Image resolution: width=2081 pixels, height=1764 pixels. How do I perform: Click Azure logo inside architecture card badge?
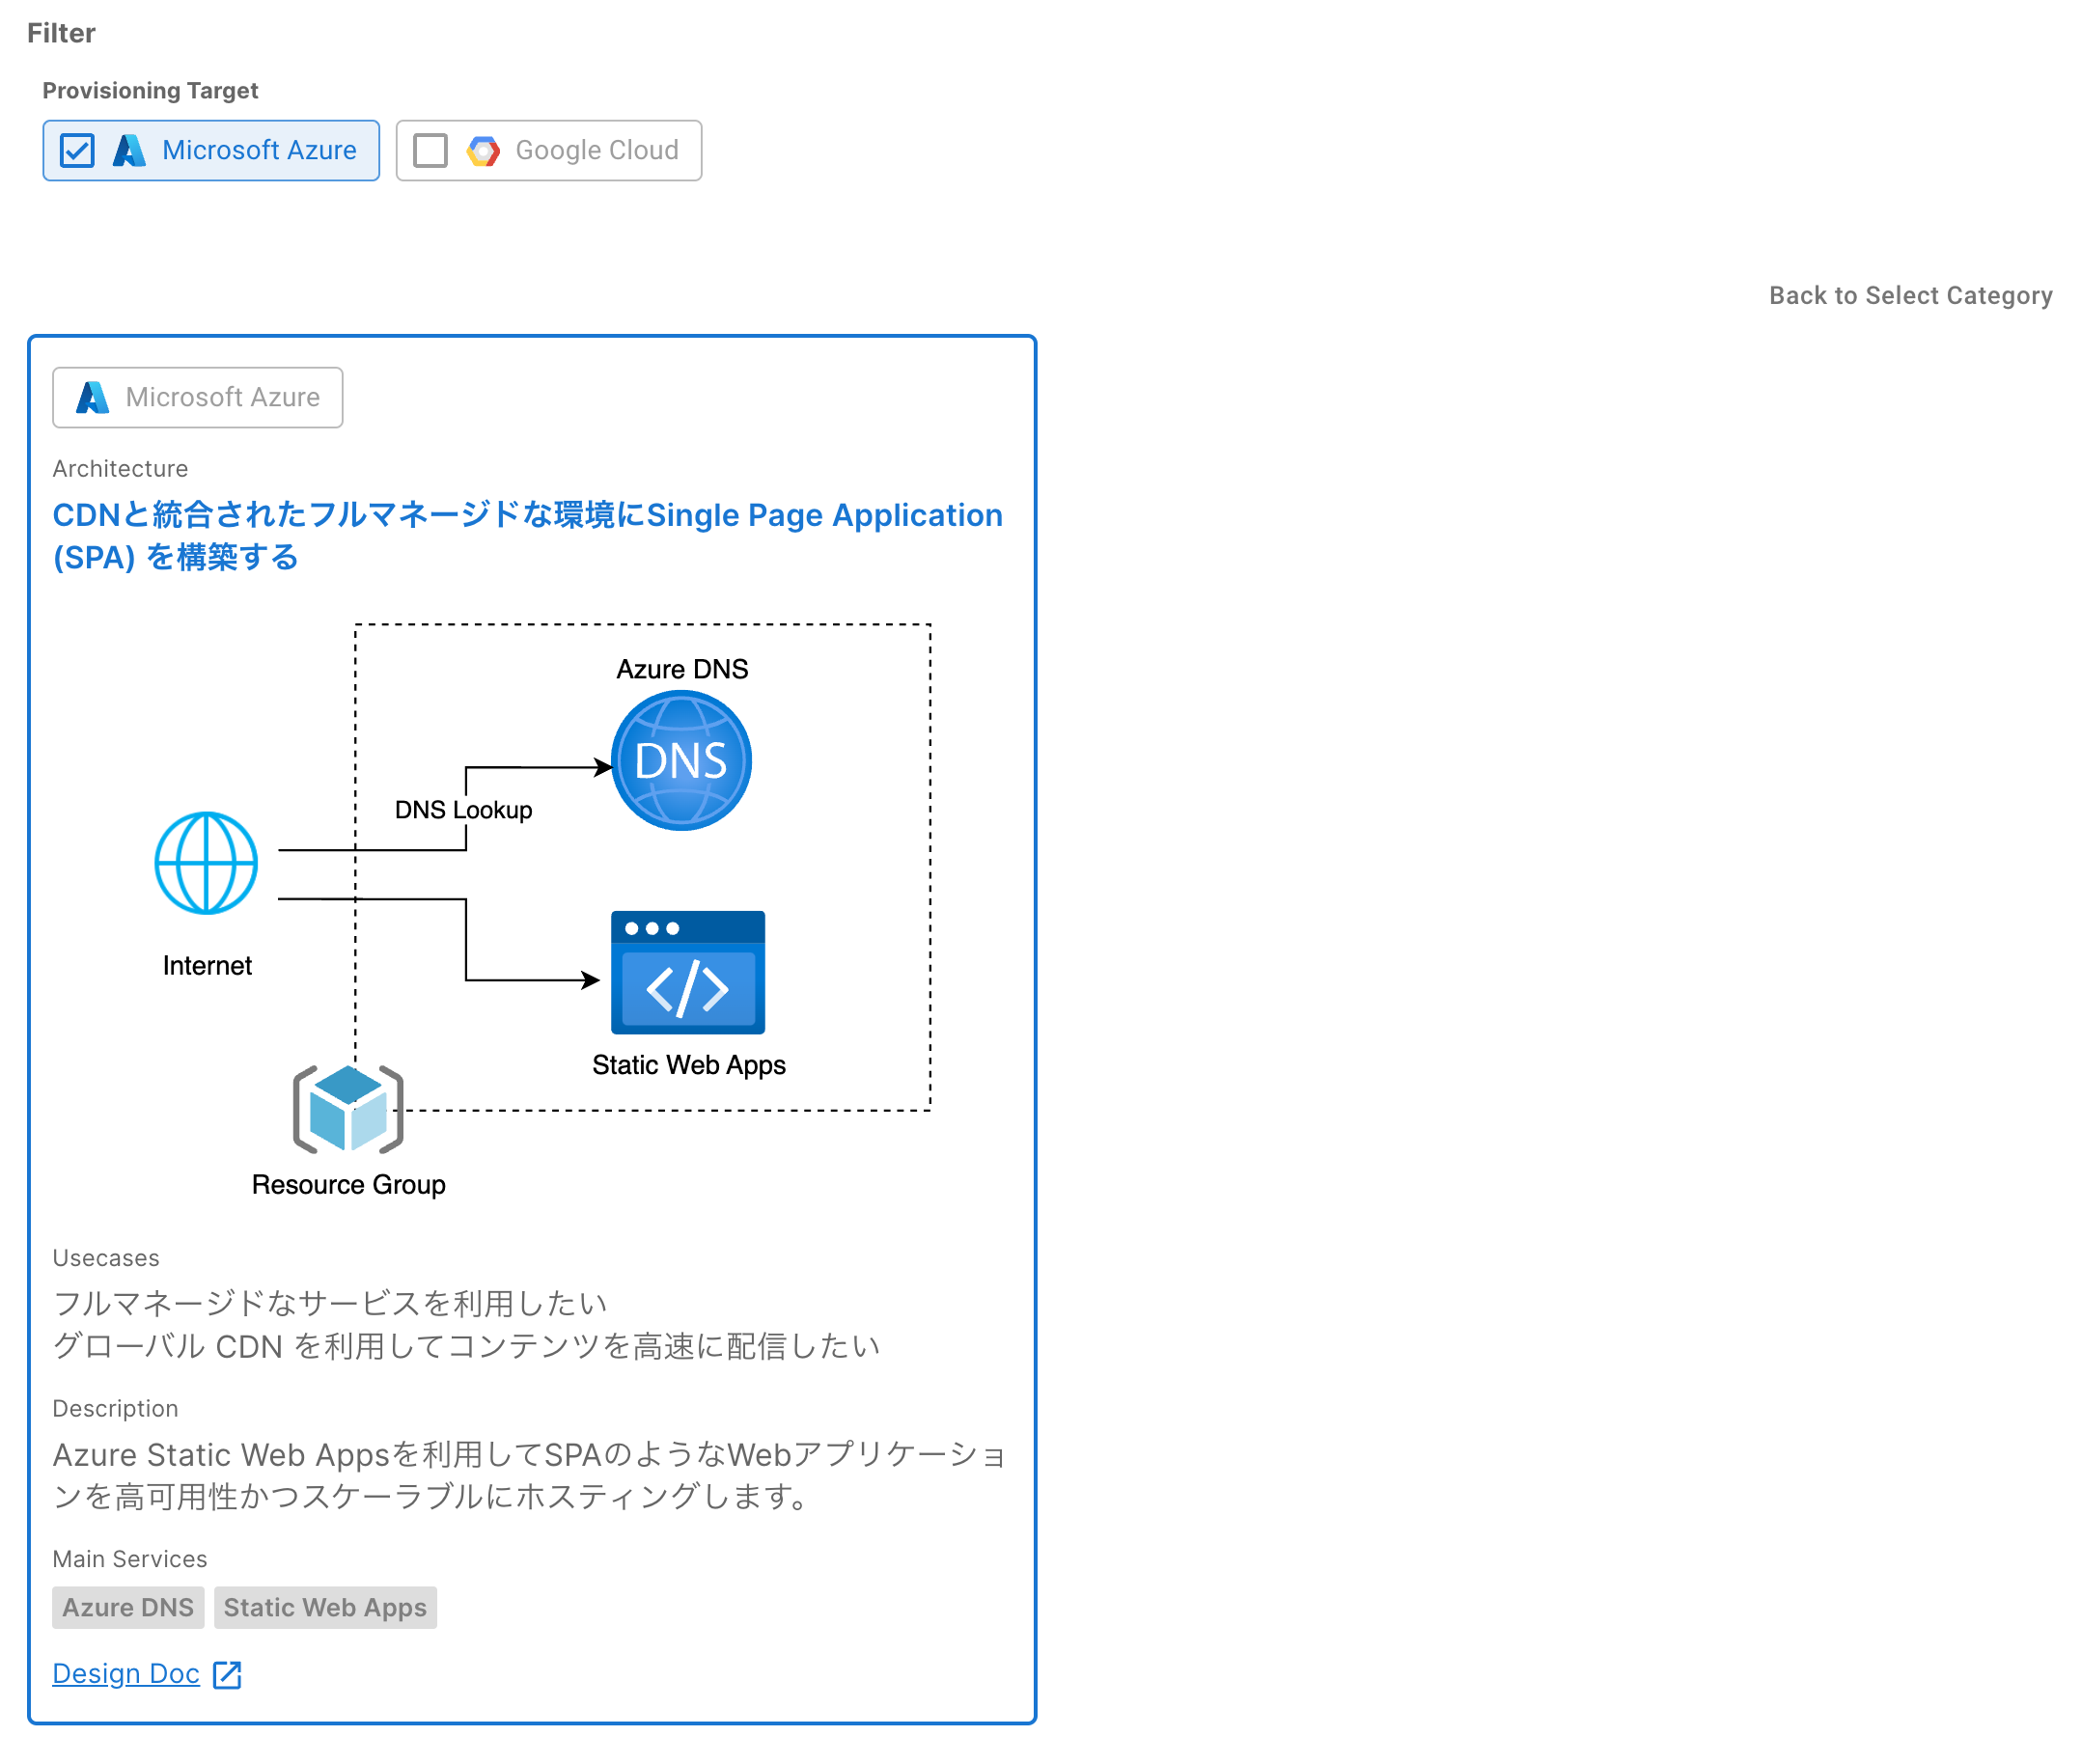92,398
